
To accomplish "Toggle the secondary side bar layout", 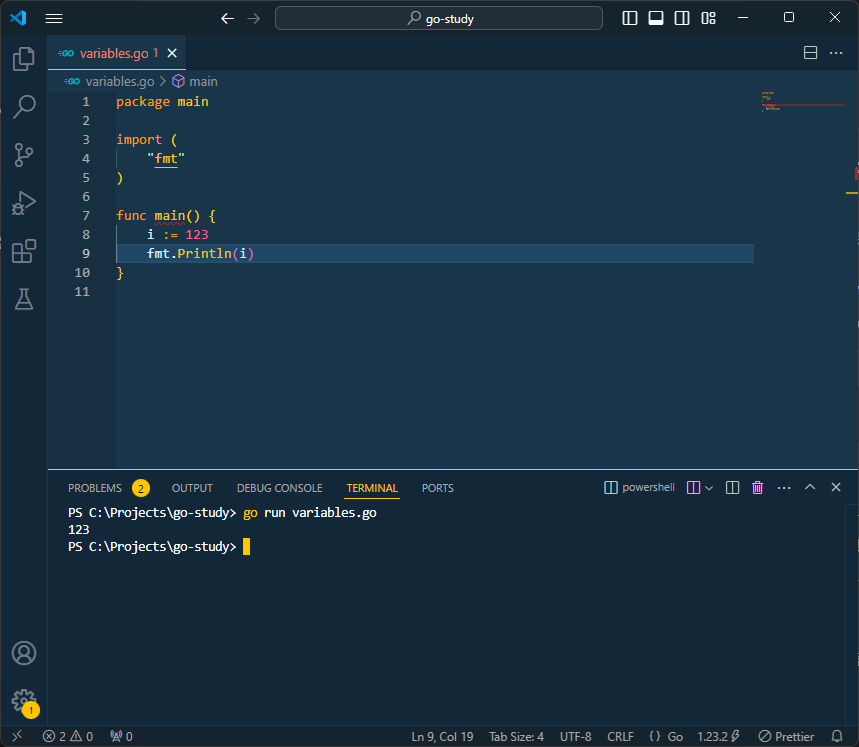I will 682,18.
